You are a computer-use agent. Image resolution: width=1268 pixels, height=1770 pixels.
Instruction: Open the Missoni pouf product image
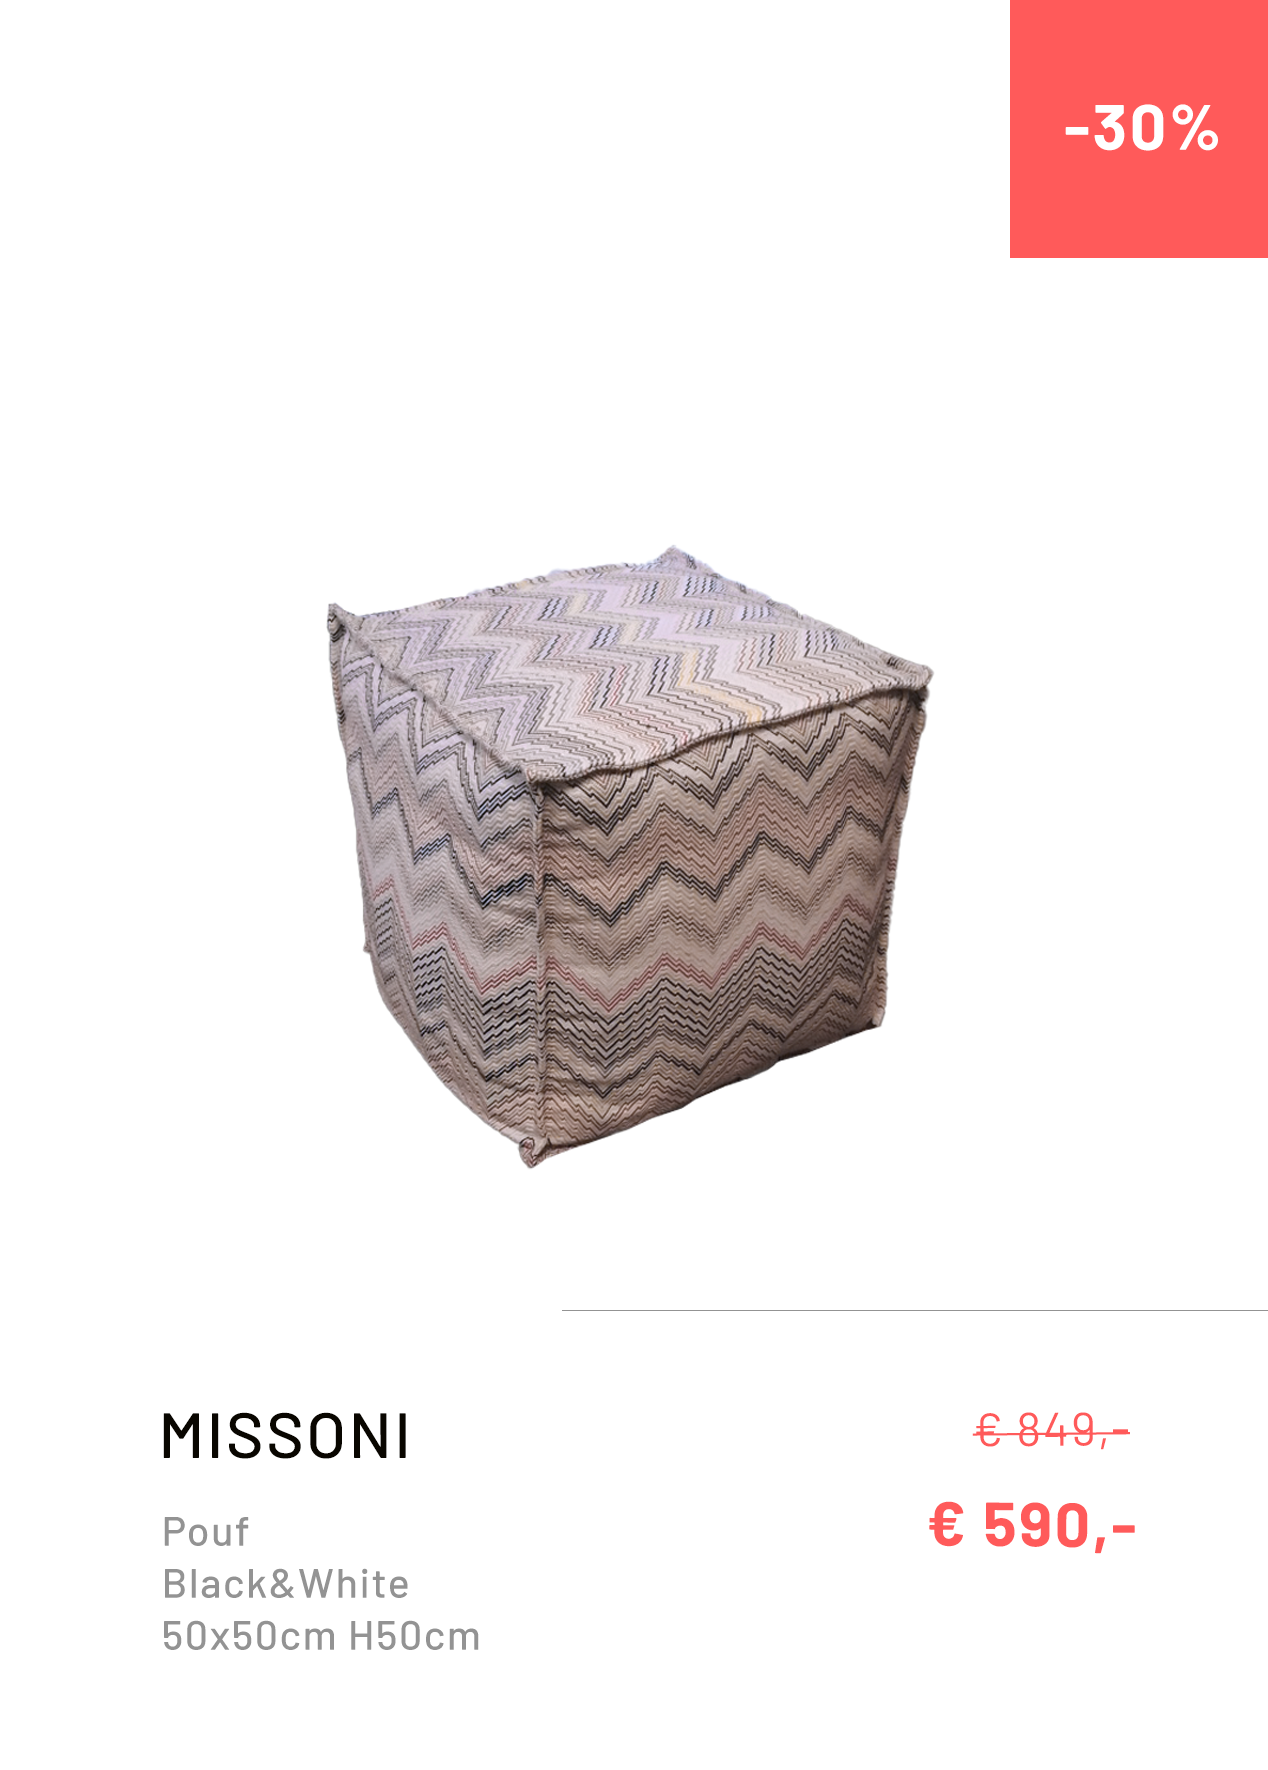[629, 856]
